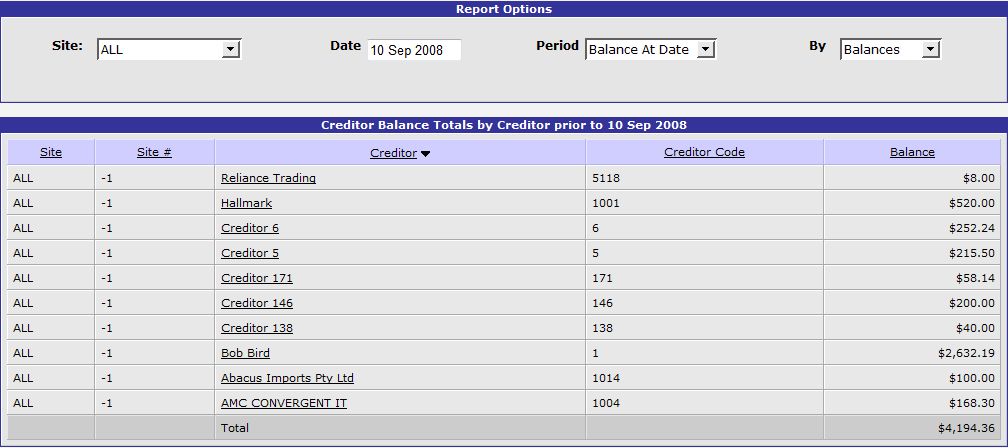Open the Hallmark creditor details

(x=246, y=203)
